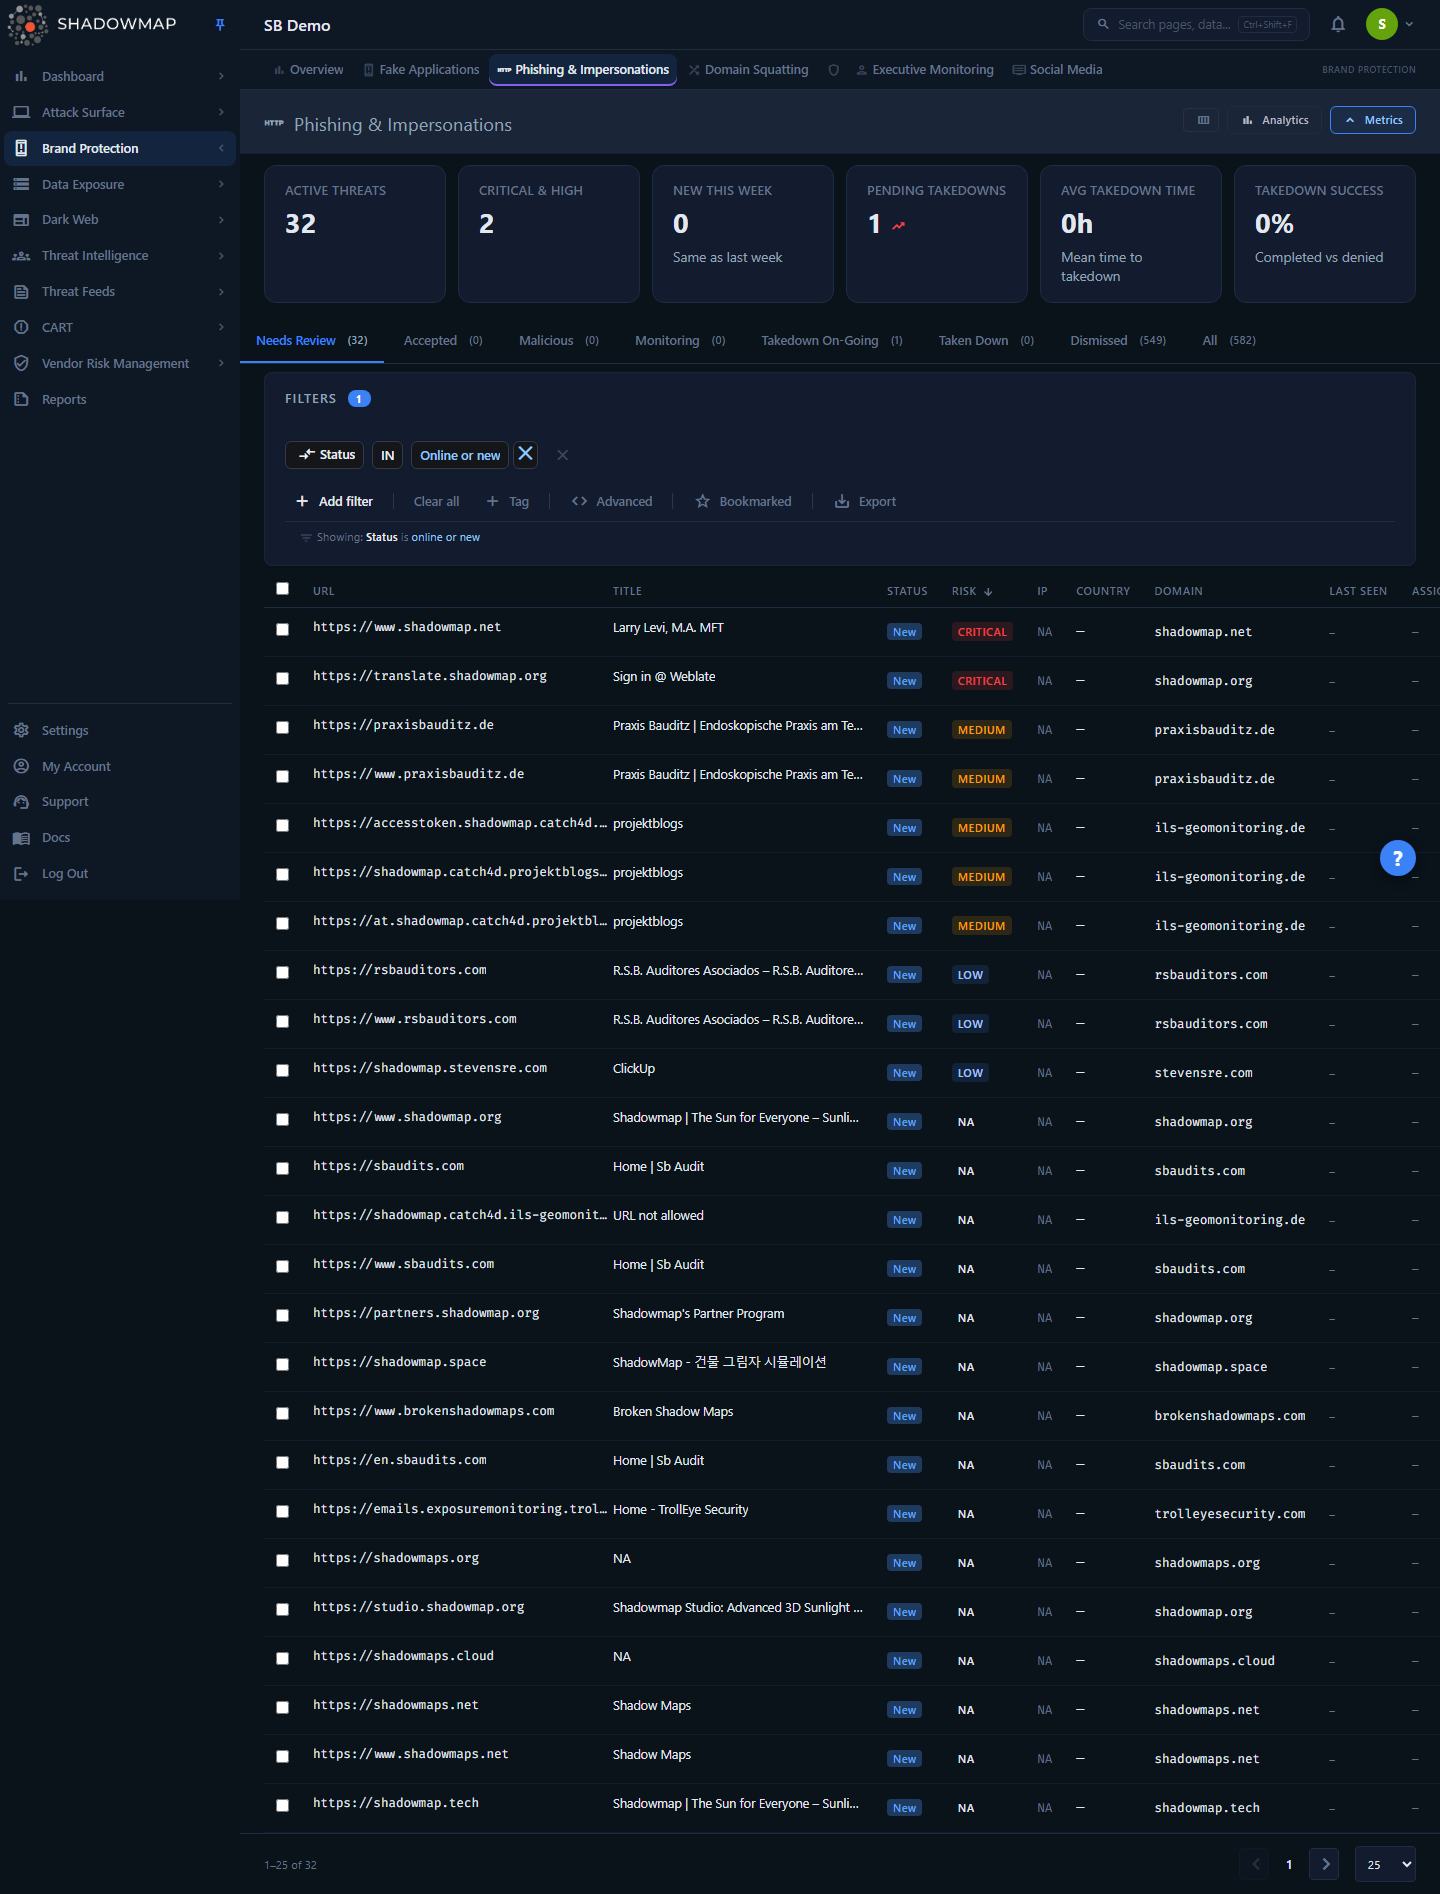Open Advanced filter mode
The width and height of the screenshot is (1440, 1894).
click(612, 501)
